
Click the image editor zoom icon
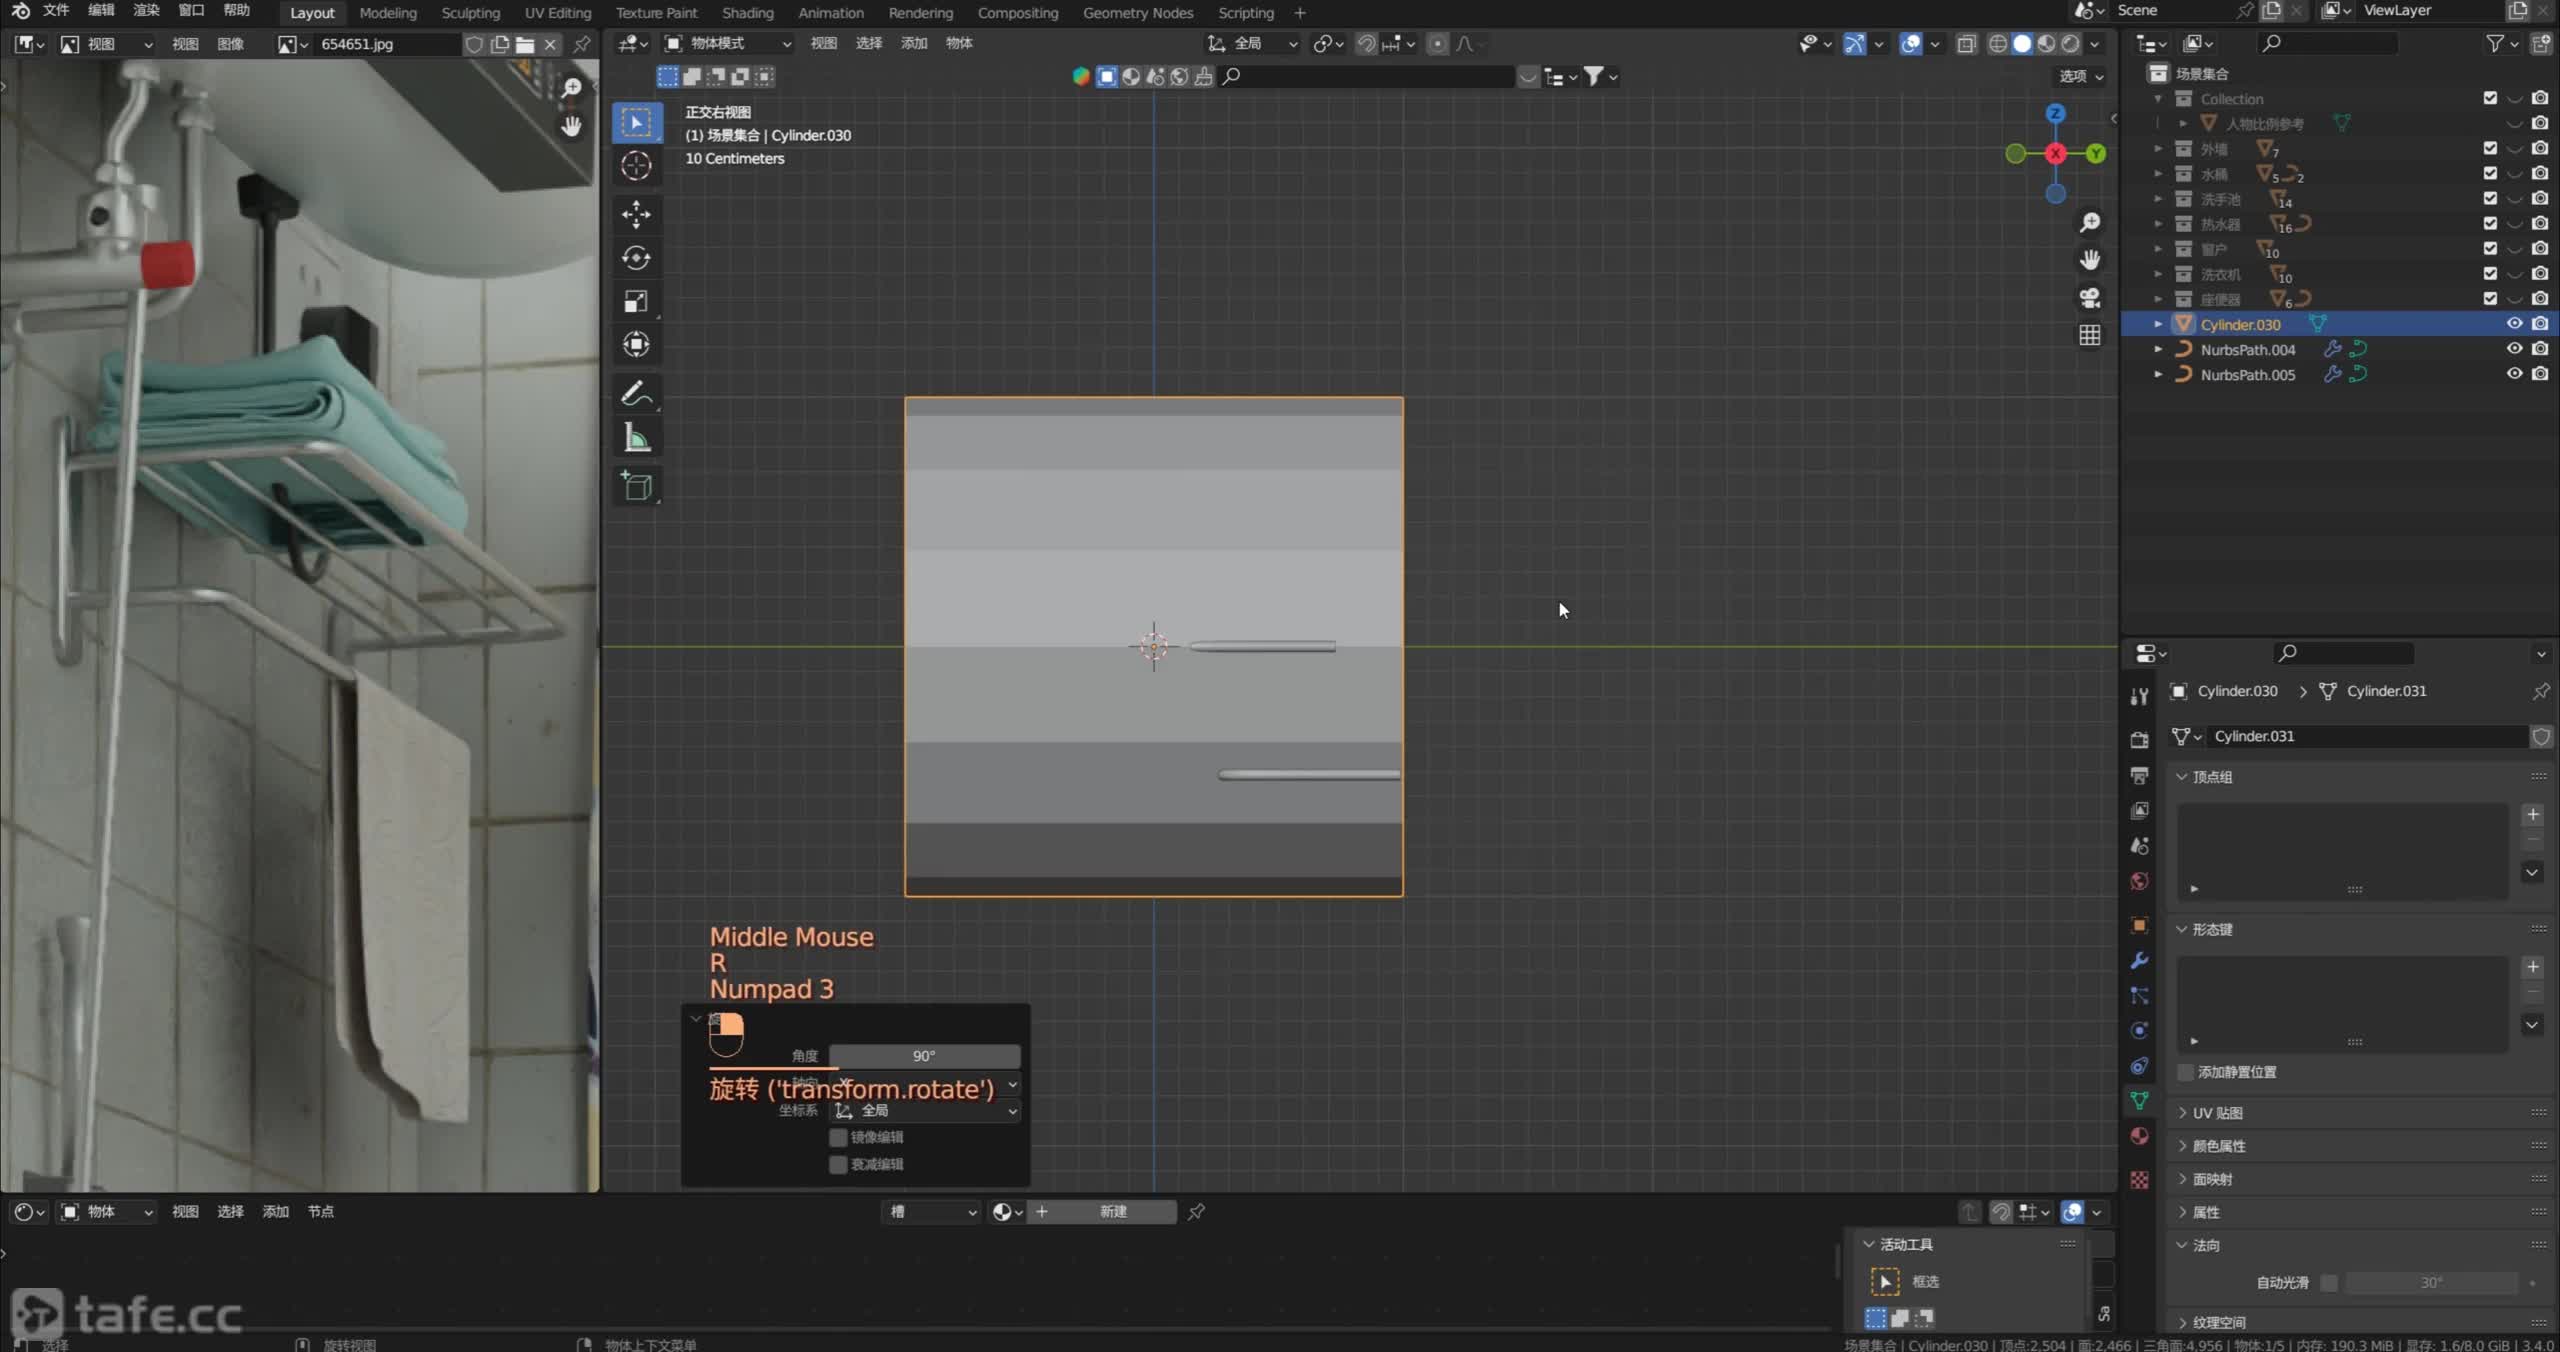pyautogui.click(x=571, y=88)
